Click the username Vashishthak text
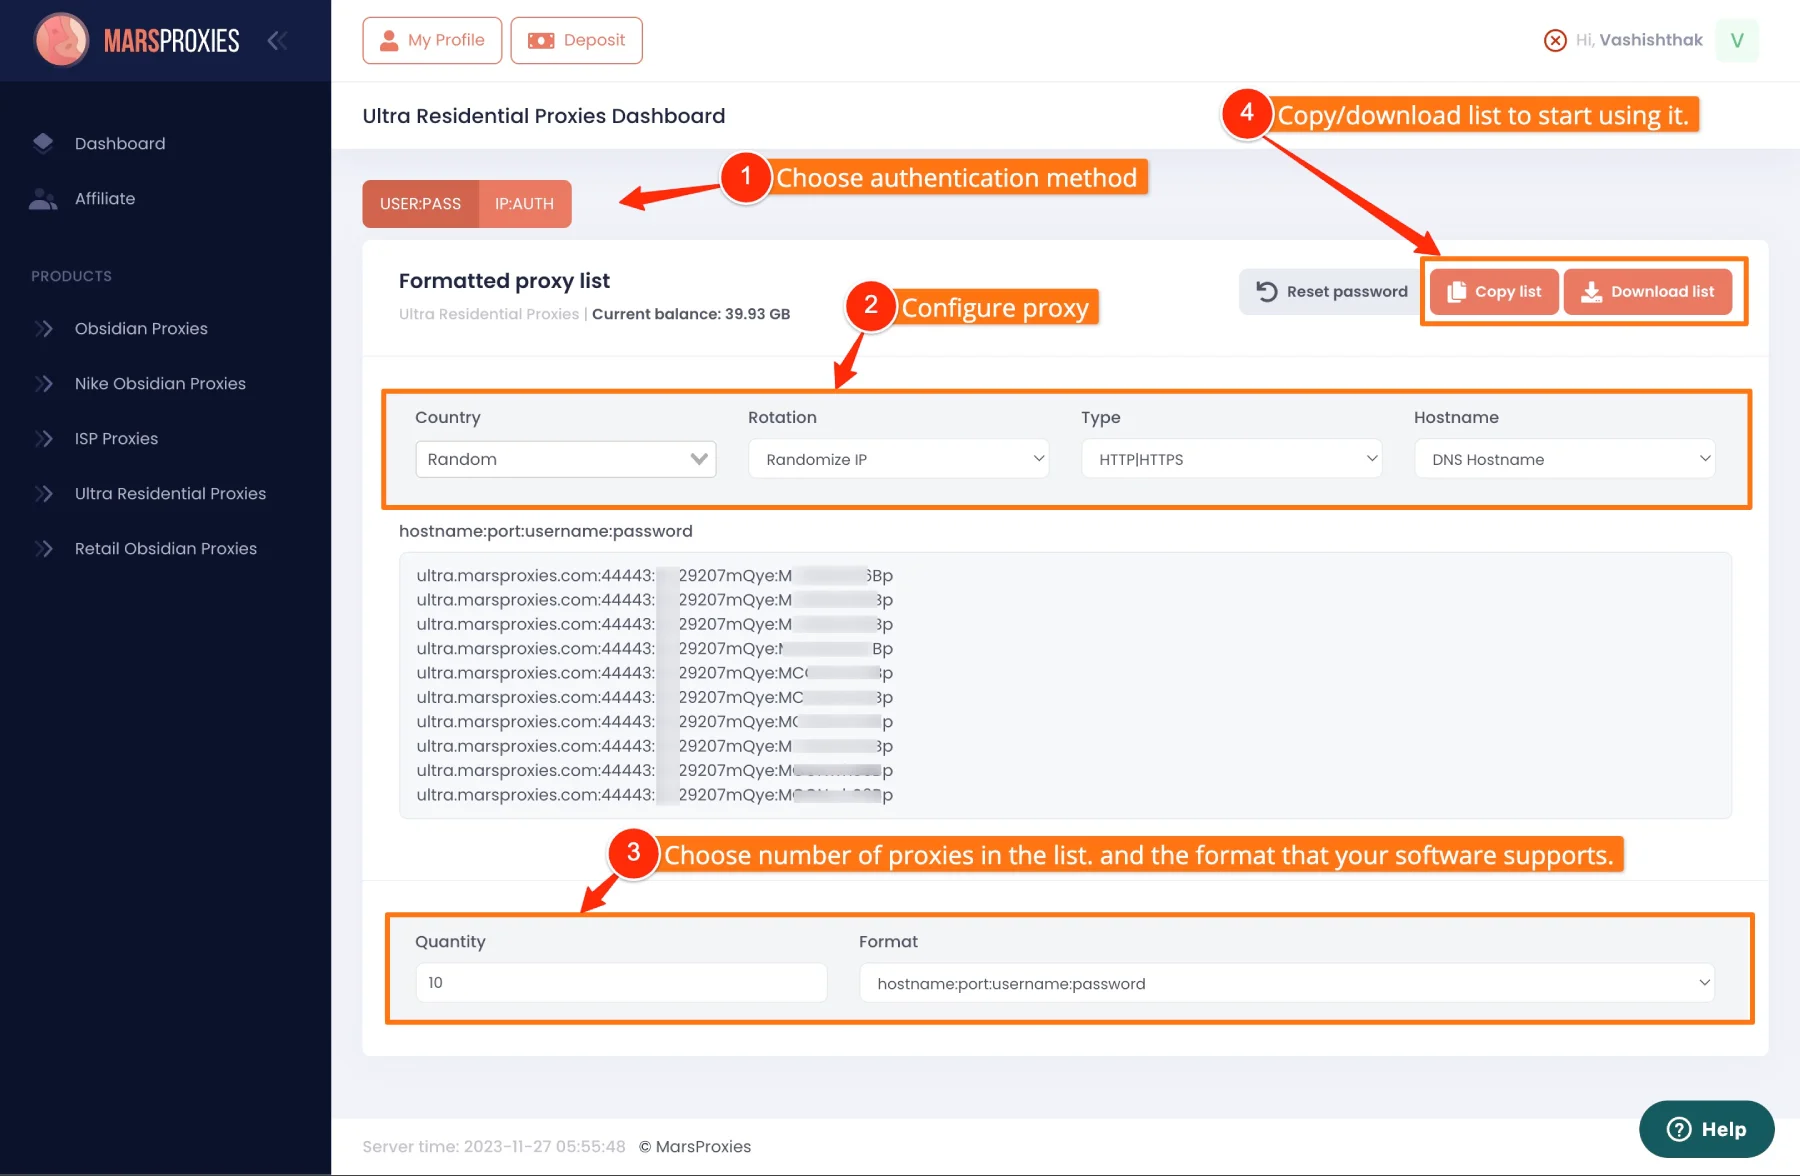 pyautogui.click(x=1650, y=40)
